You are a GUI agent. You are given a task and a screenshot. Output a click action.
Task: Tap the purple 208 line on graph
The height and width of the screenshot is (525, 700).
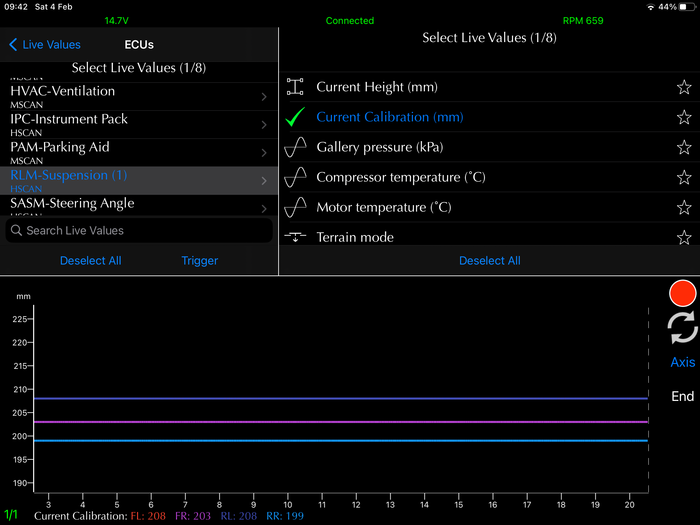tap(341, 398)
